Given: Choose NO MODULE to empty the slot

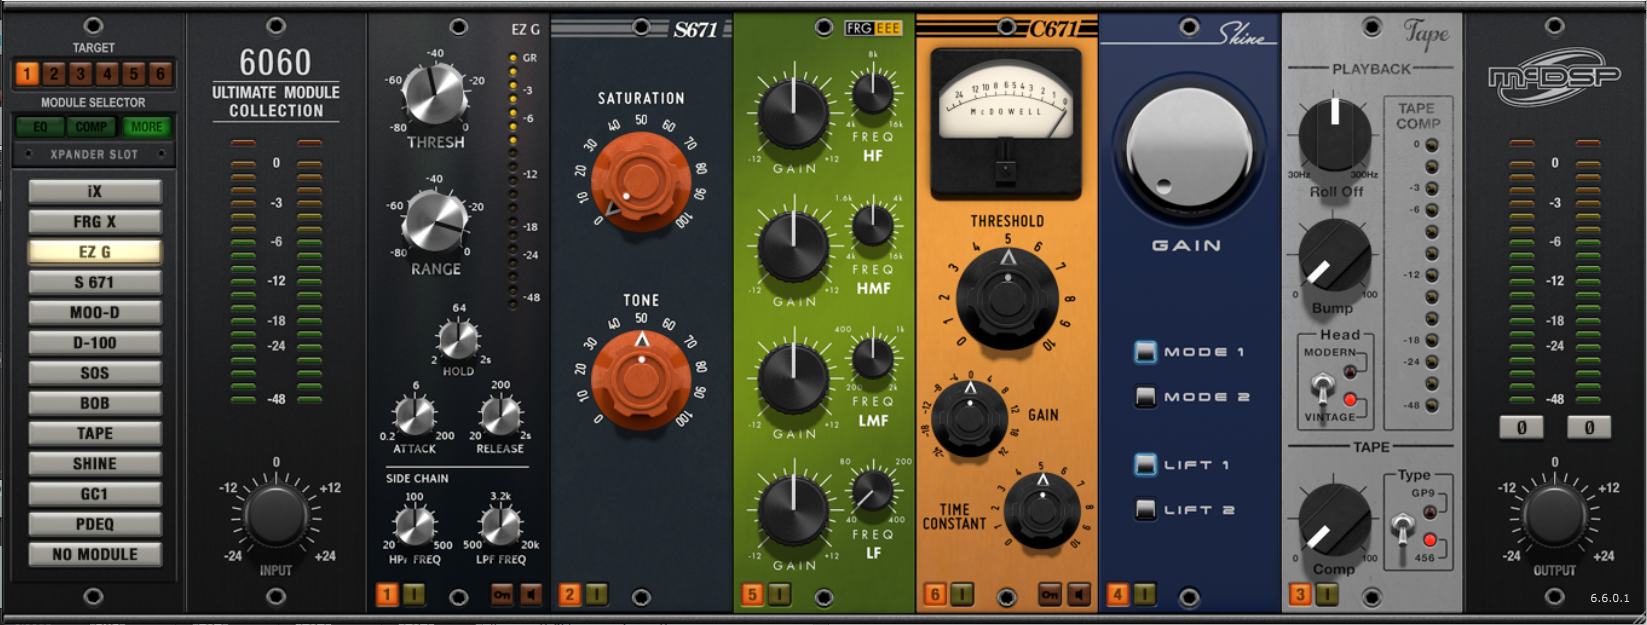Looking at the screenshot, I should [95, 554].
